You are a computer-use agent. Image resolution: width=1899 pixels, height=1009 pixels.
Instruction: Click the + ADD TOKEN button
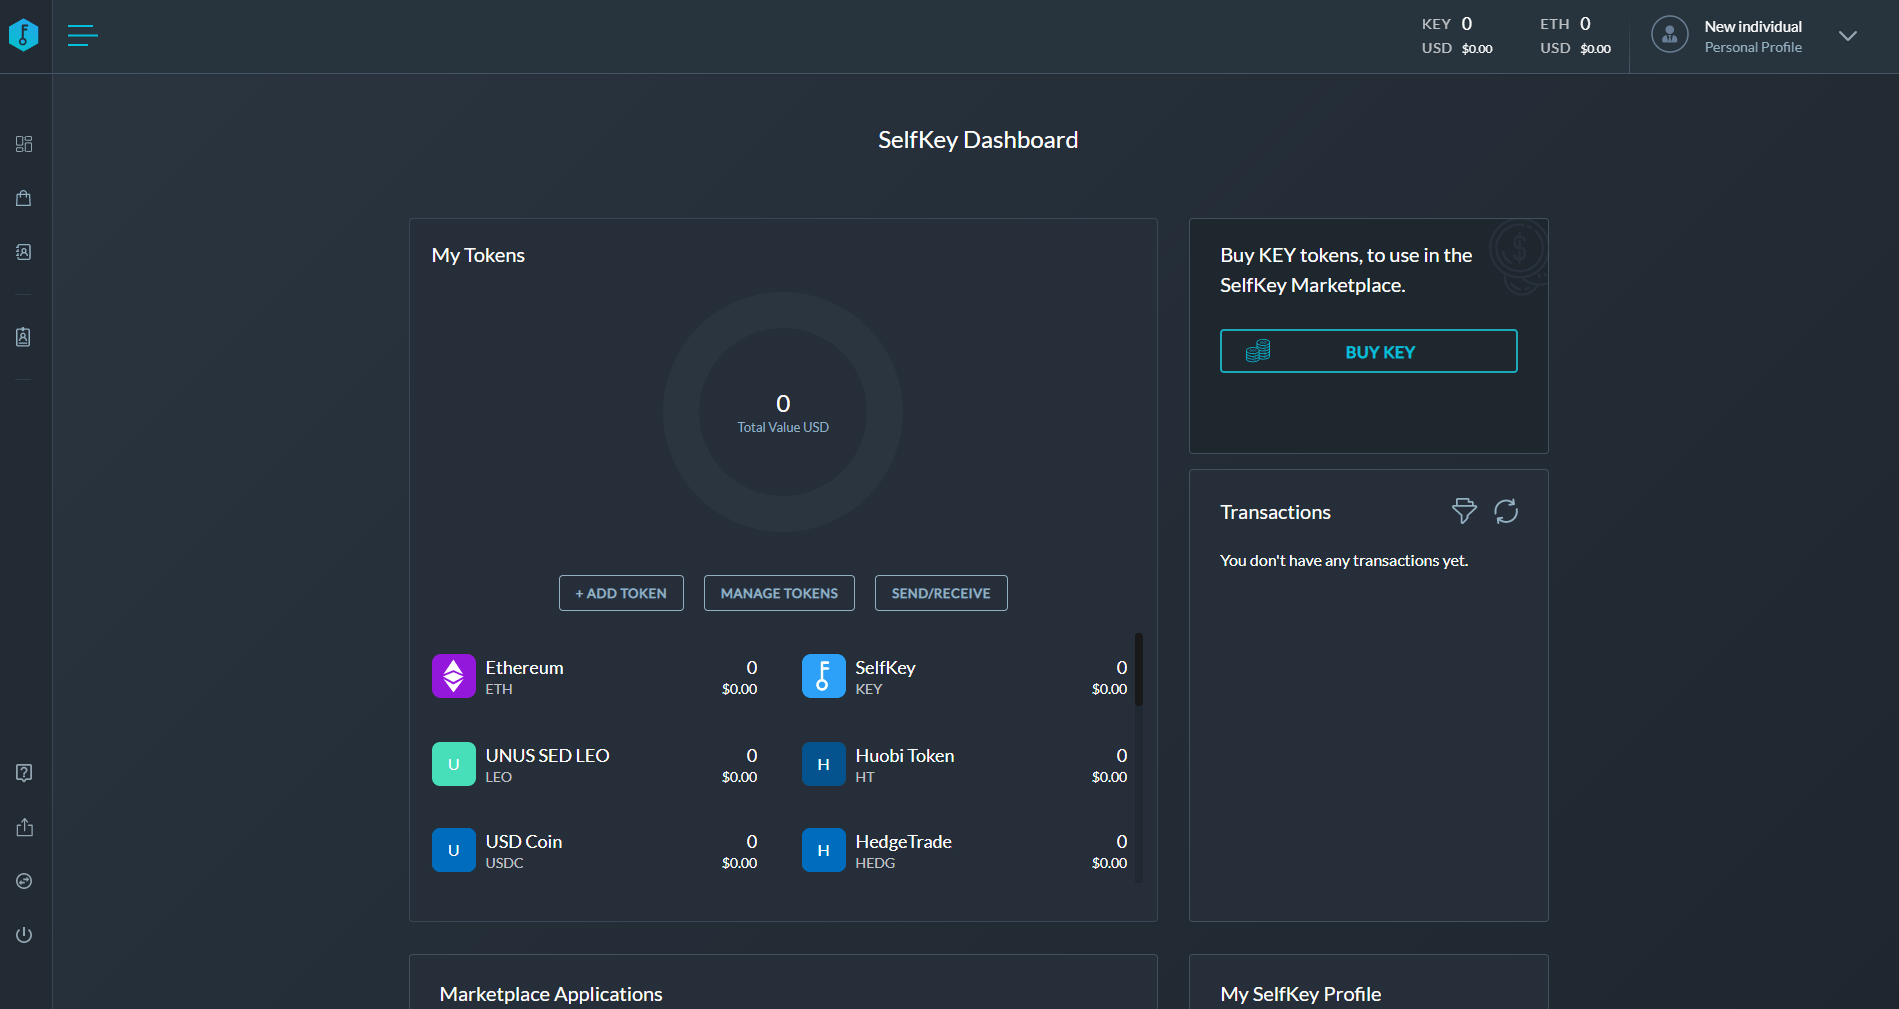(621, 593)
